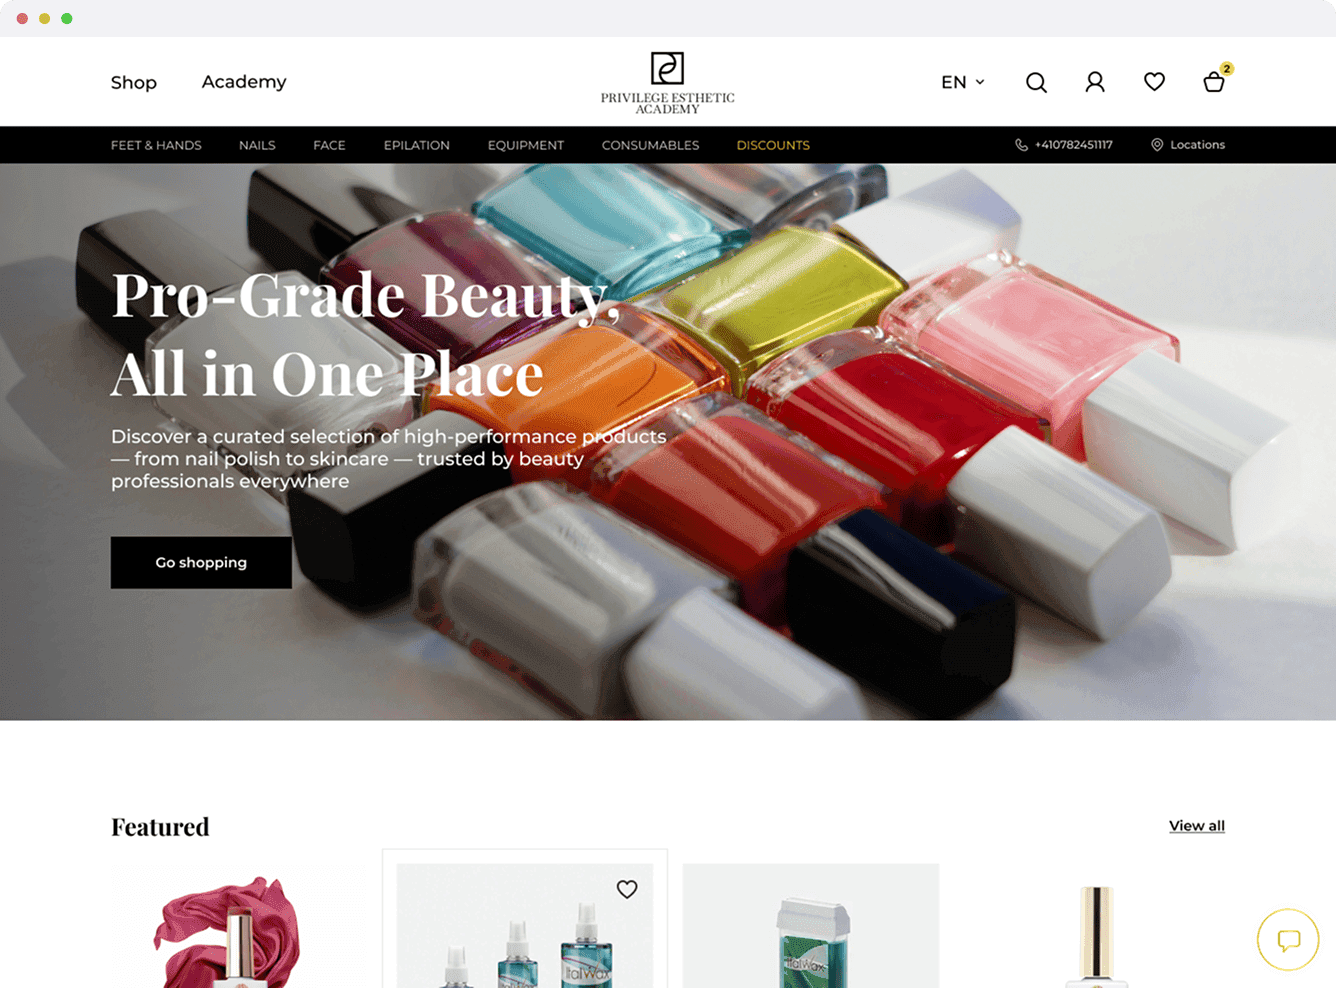Click the phone number +41078245117
Viewport: 1336px width, 988px height.
click(1063, 145)
